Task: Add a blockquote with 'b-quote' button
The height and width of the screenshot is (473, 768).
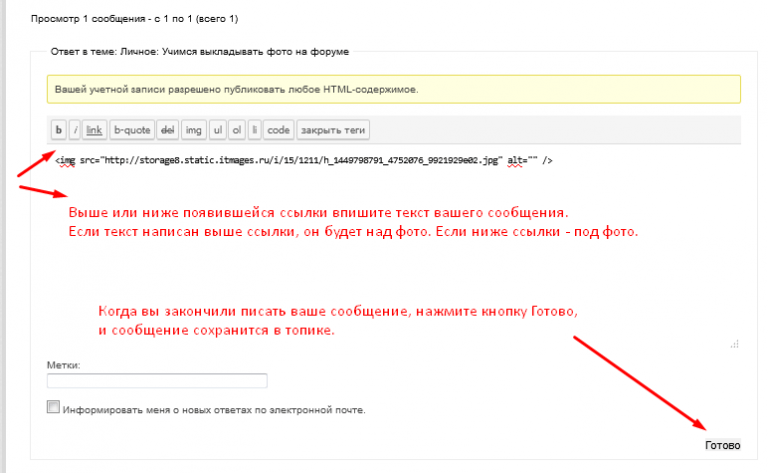Action: click(x=130, y=130)
